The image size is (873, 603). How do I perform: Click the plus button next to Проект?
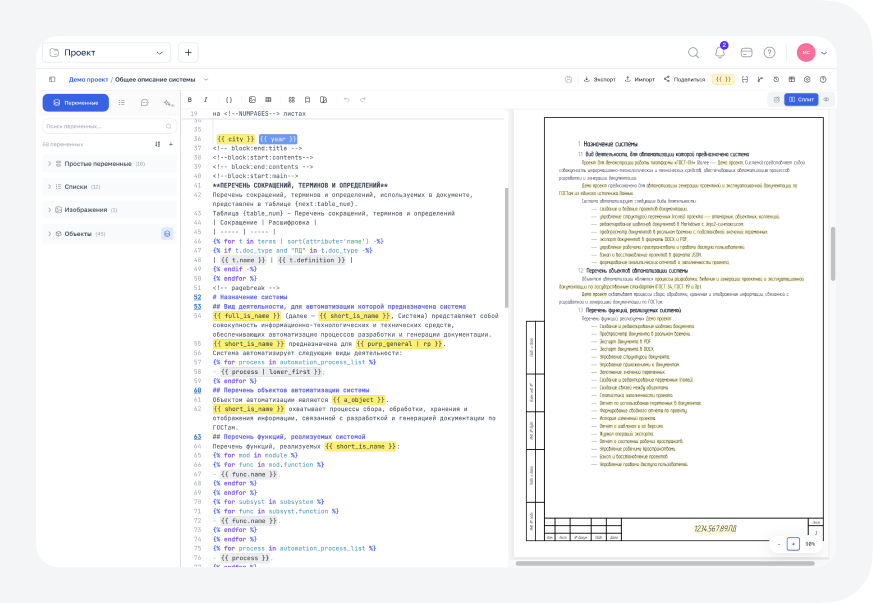188,53
